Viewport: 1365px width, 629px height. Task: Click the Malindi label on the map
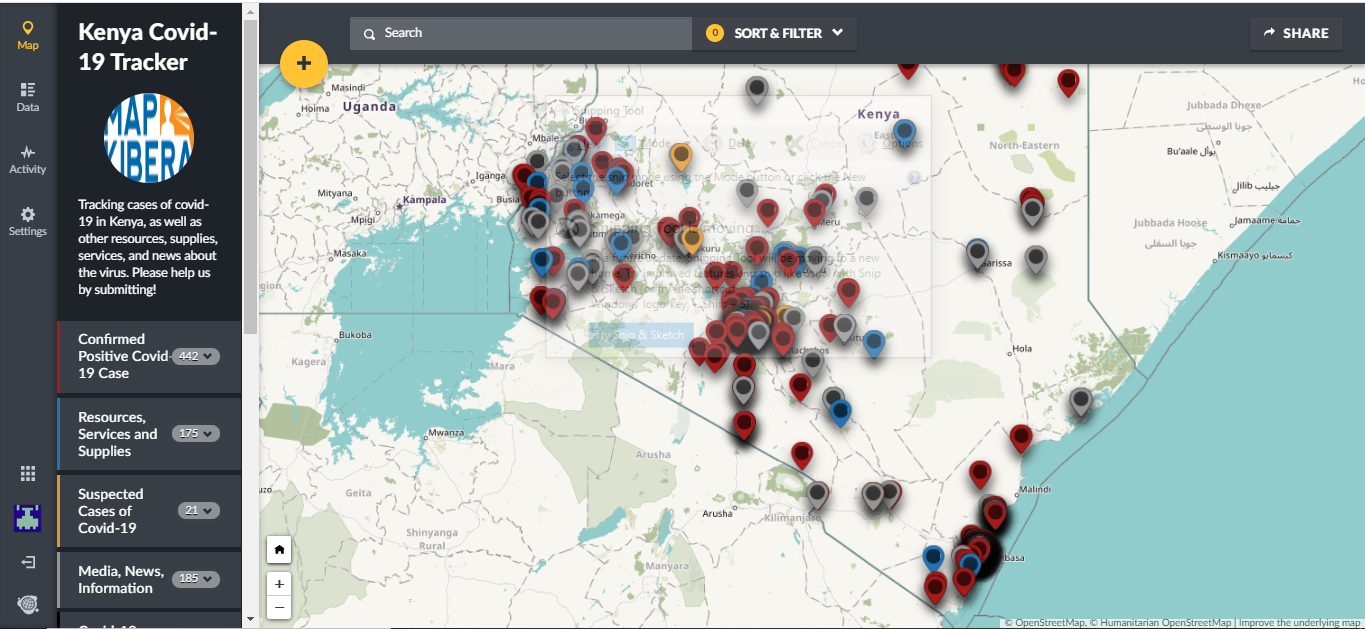(1035, 489)
